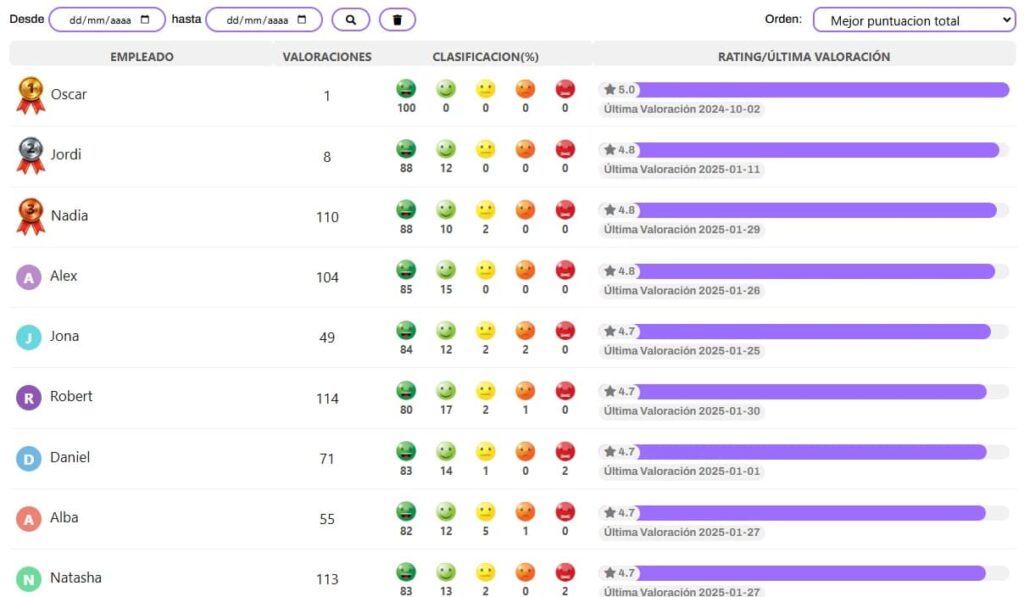Click Oscar's gold first-place medal icon
Viewport: 1024px width, 597px height.
click(31, 95)
